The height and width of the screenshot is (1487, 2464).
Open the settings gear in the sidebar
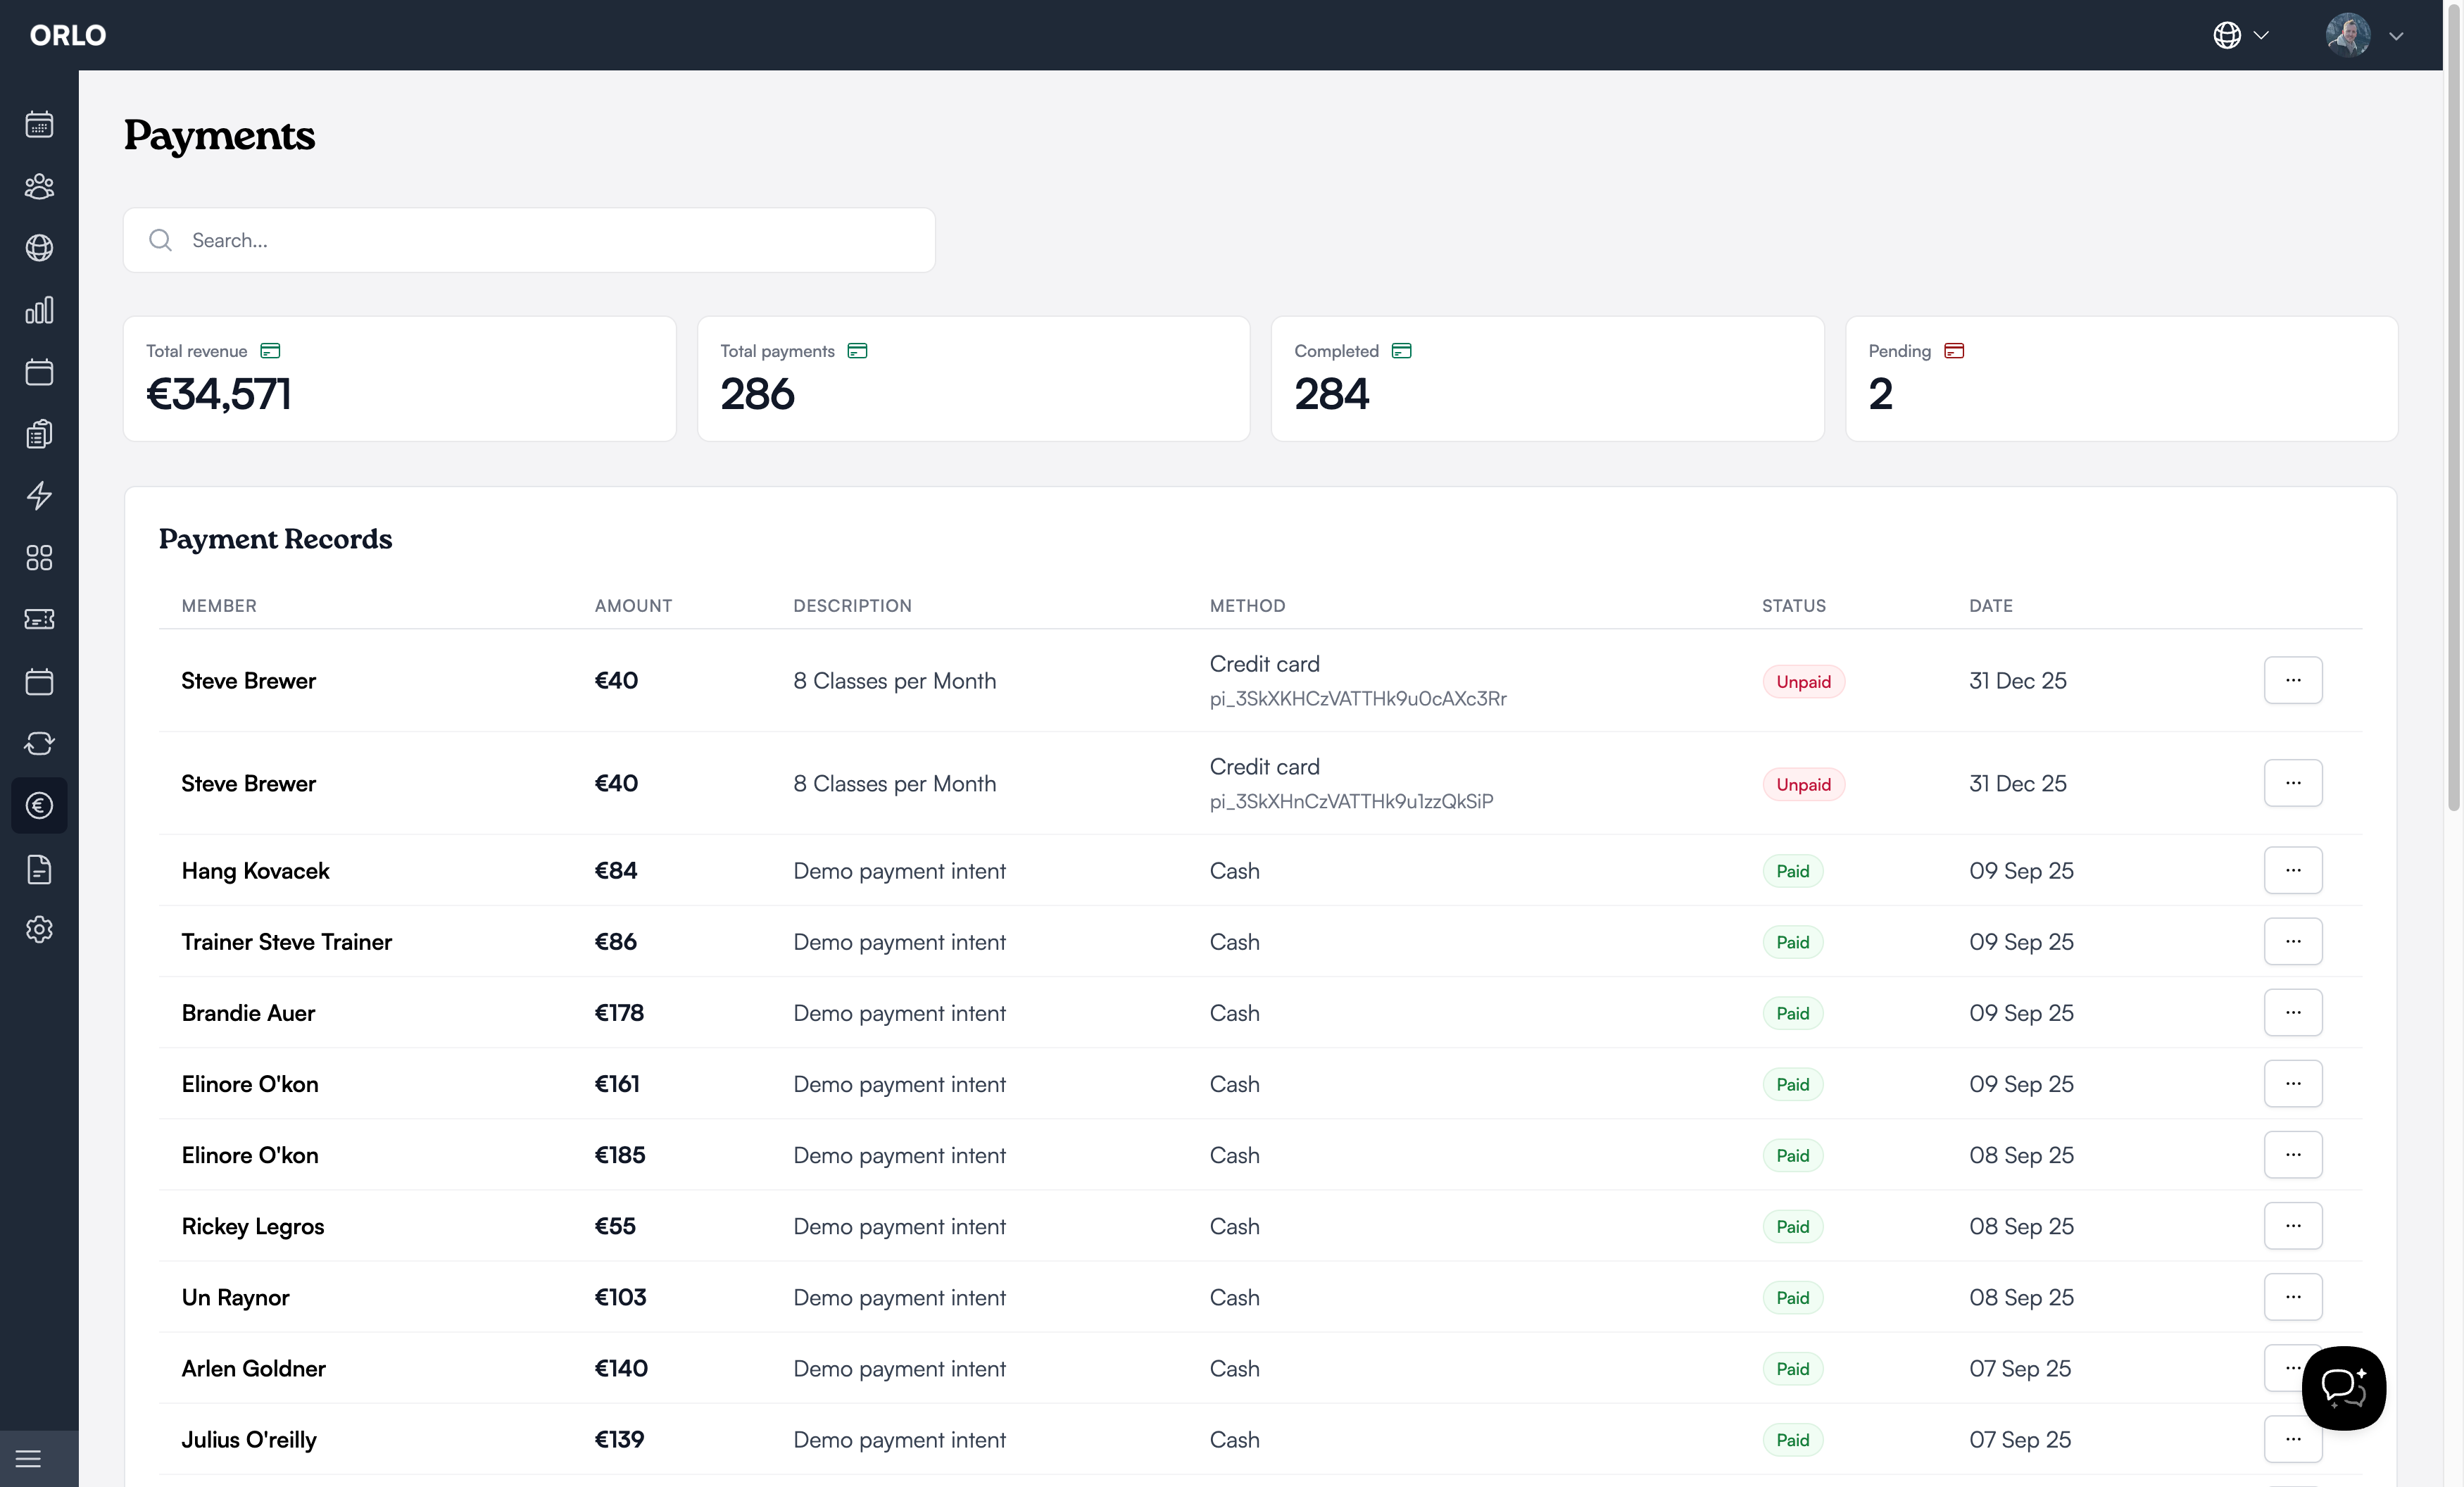pyautogui.click(x=39, y=930)
